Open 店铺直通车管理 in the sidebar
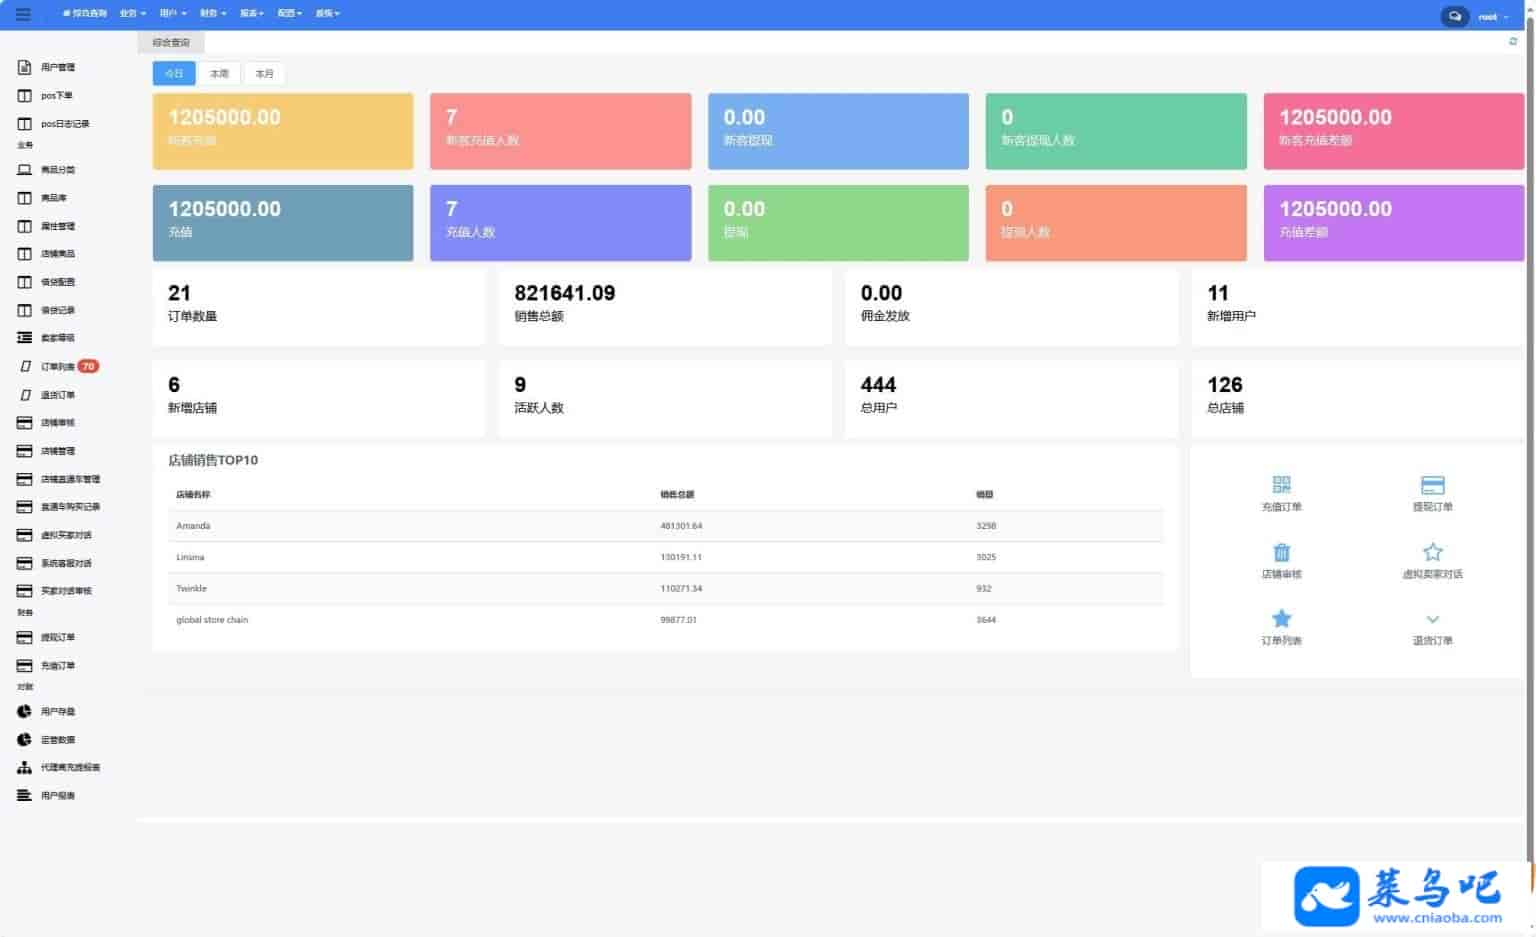Screen dimensions: 1536x937 (x=70, y=479)
